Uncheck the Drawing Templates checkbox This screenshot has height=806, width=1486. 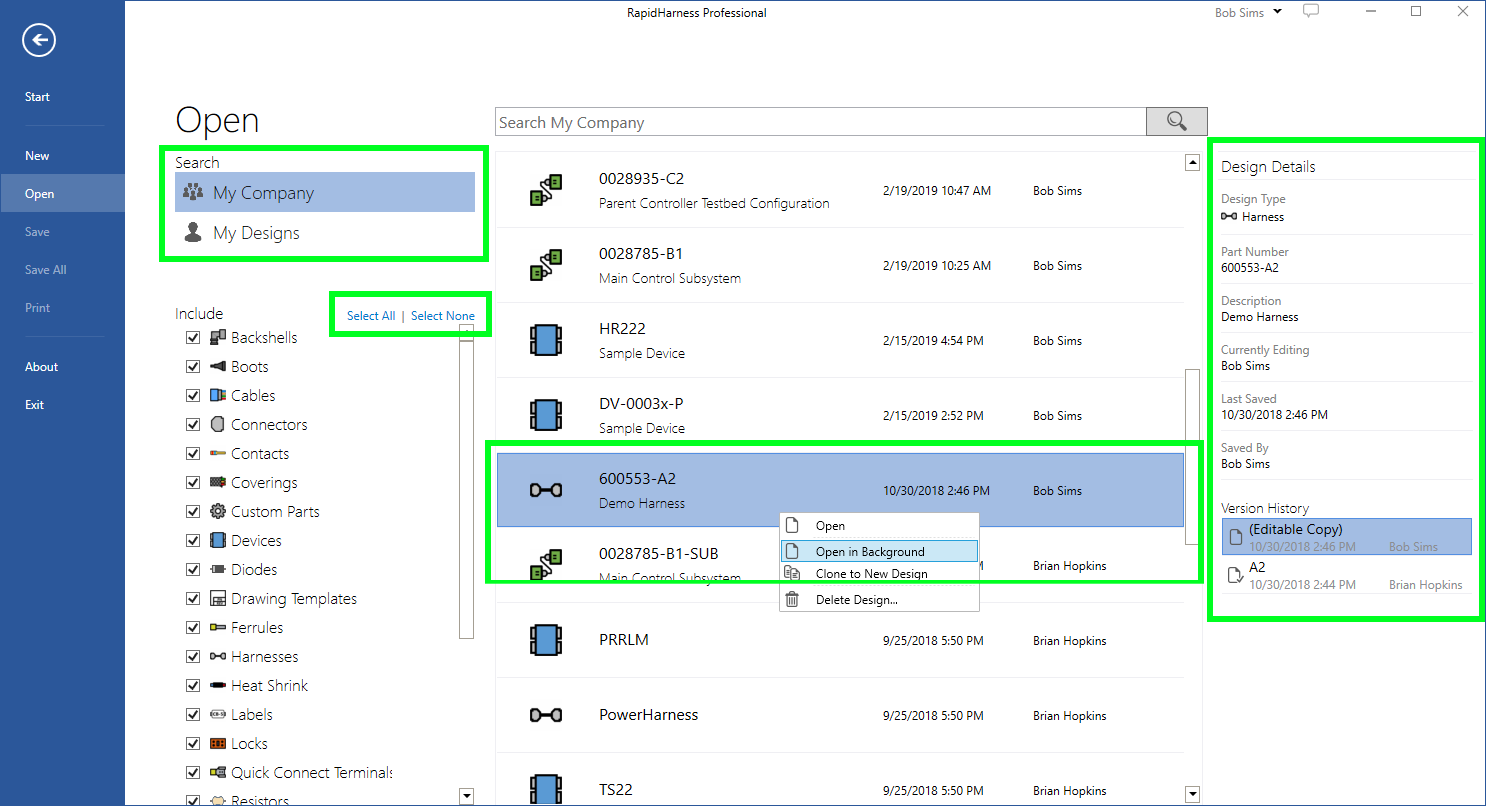194,599
